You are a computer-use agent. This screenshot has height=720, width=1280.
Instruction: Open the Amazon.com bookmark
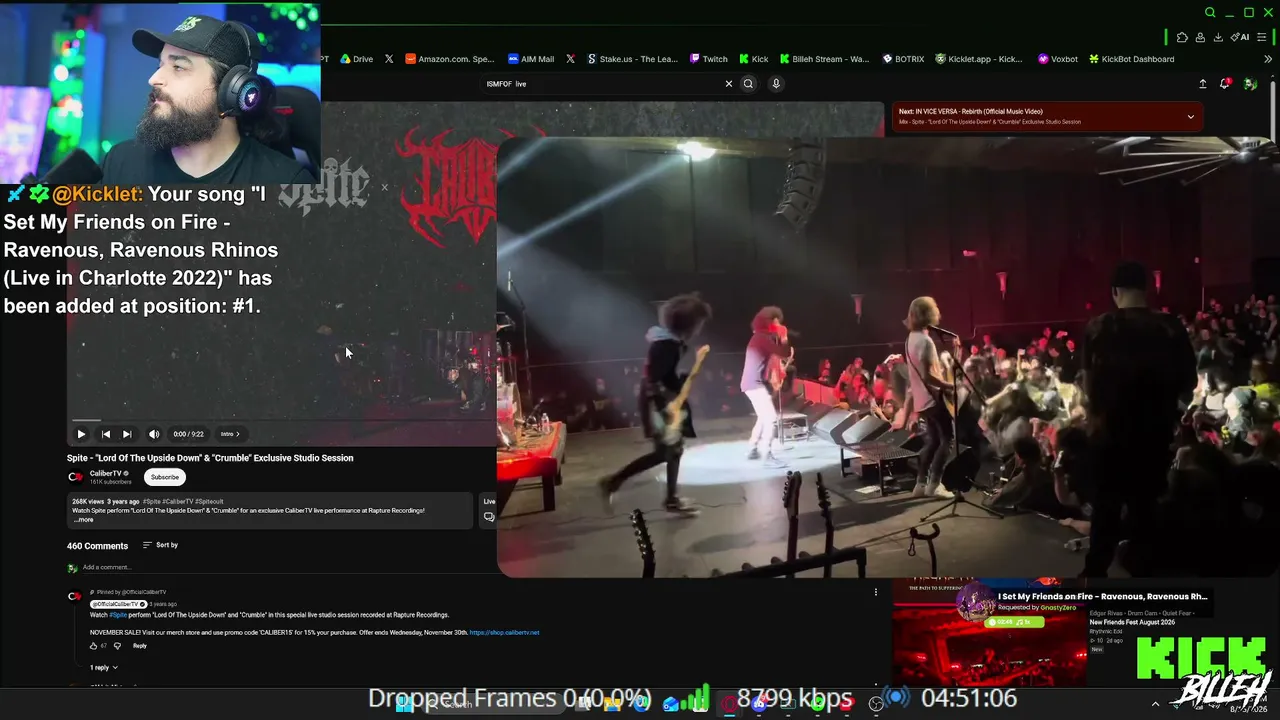[449, 59]
